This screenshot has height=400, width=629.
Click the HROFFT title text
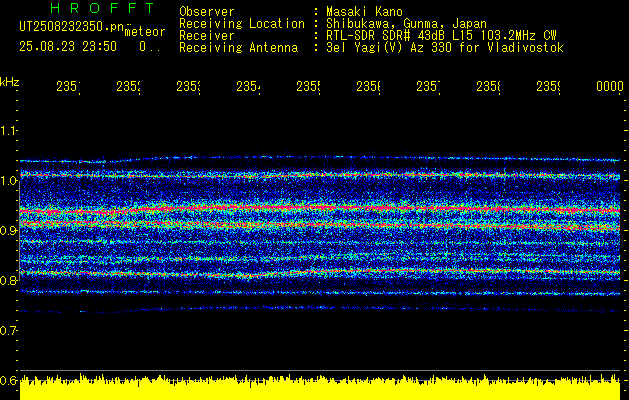click(102, 8)
